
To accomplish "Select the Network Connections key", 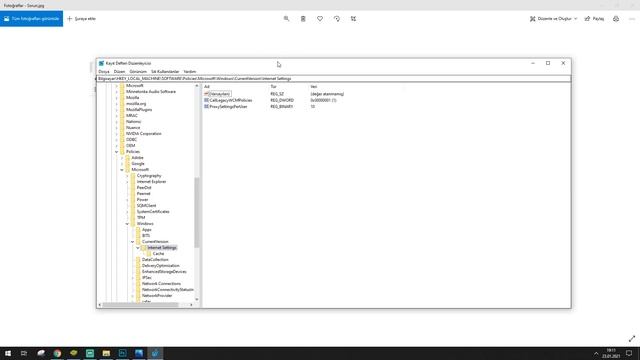I will (161, 284).
